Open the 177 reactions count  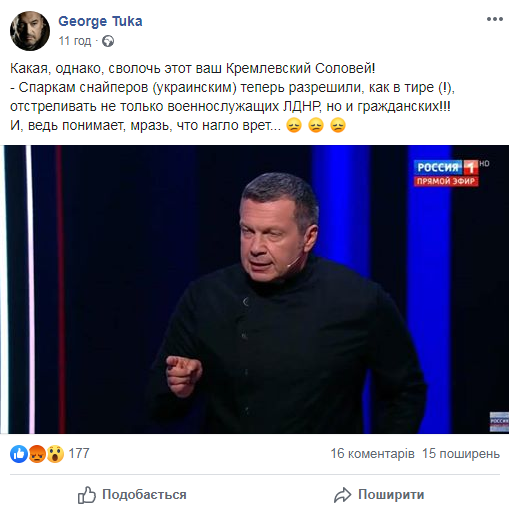point(79,454)
